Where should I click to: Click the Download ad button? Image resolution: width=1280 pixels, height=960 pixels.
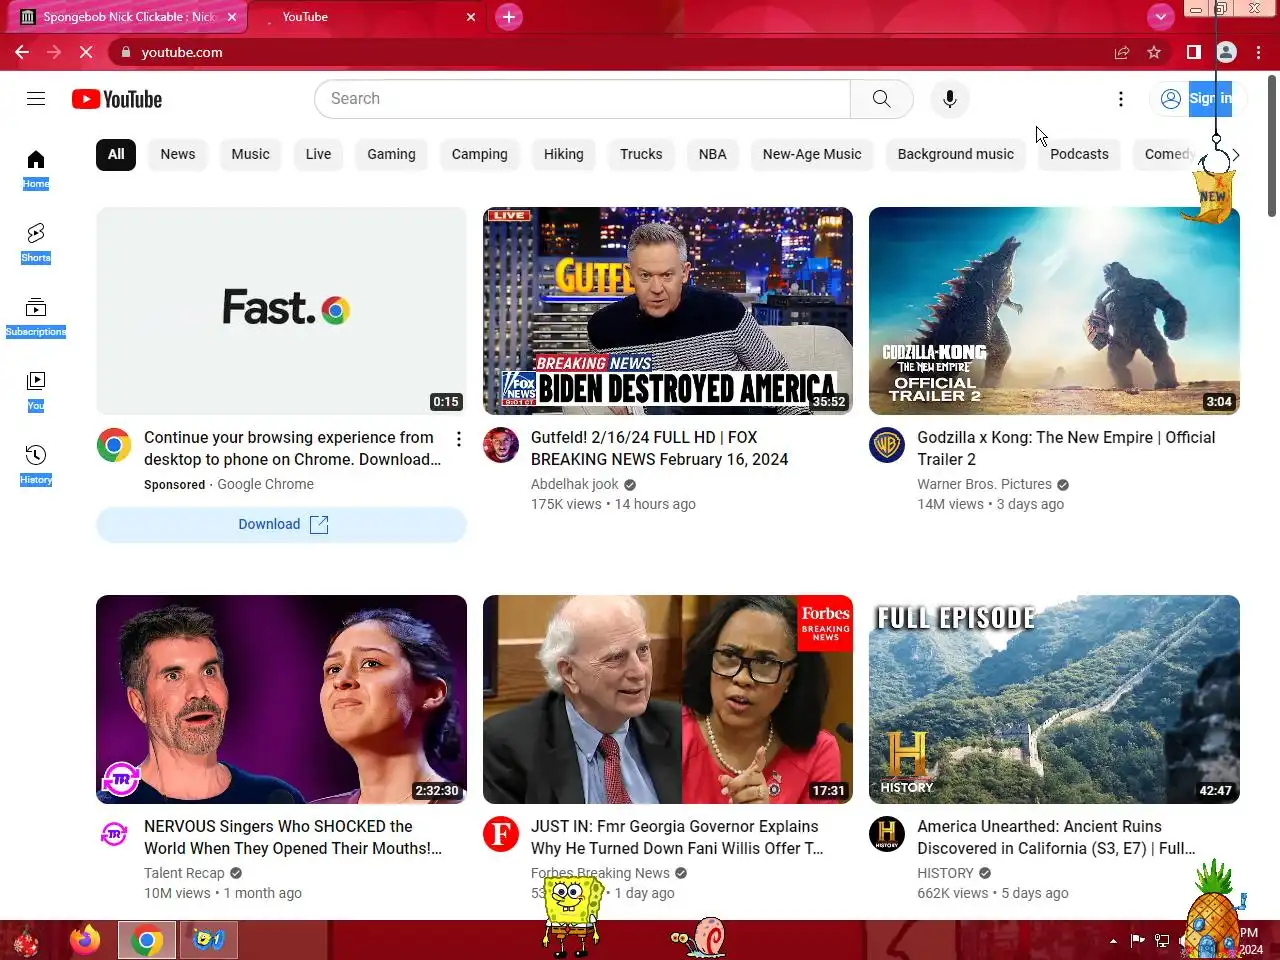pyautogui.click(x=281, y=524)
